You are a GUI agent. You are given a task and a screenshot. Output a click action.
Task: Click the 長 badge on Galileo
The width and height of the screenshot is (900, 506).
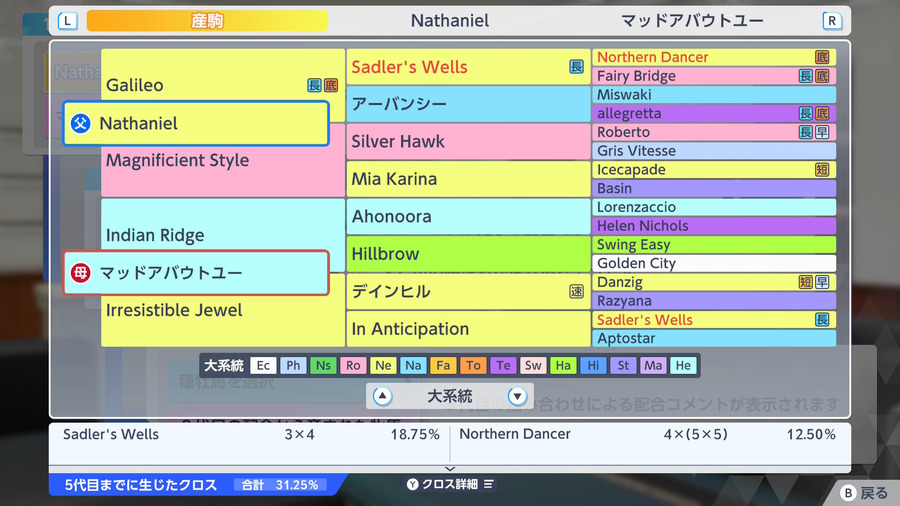pos(314,85)
